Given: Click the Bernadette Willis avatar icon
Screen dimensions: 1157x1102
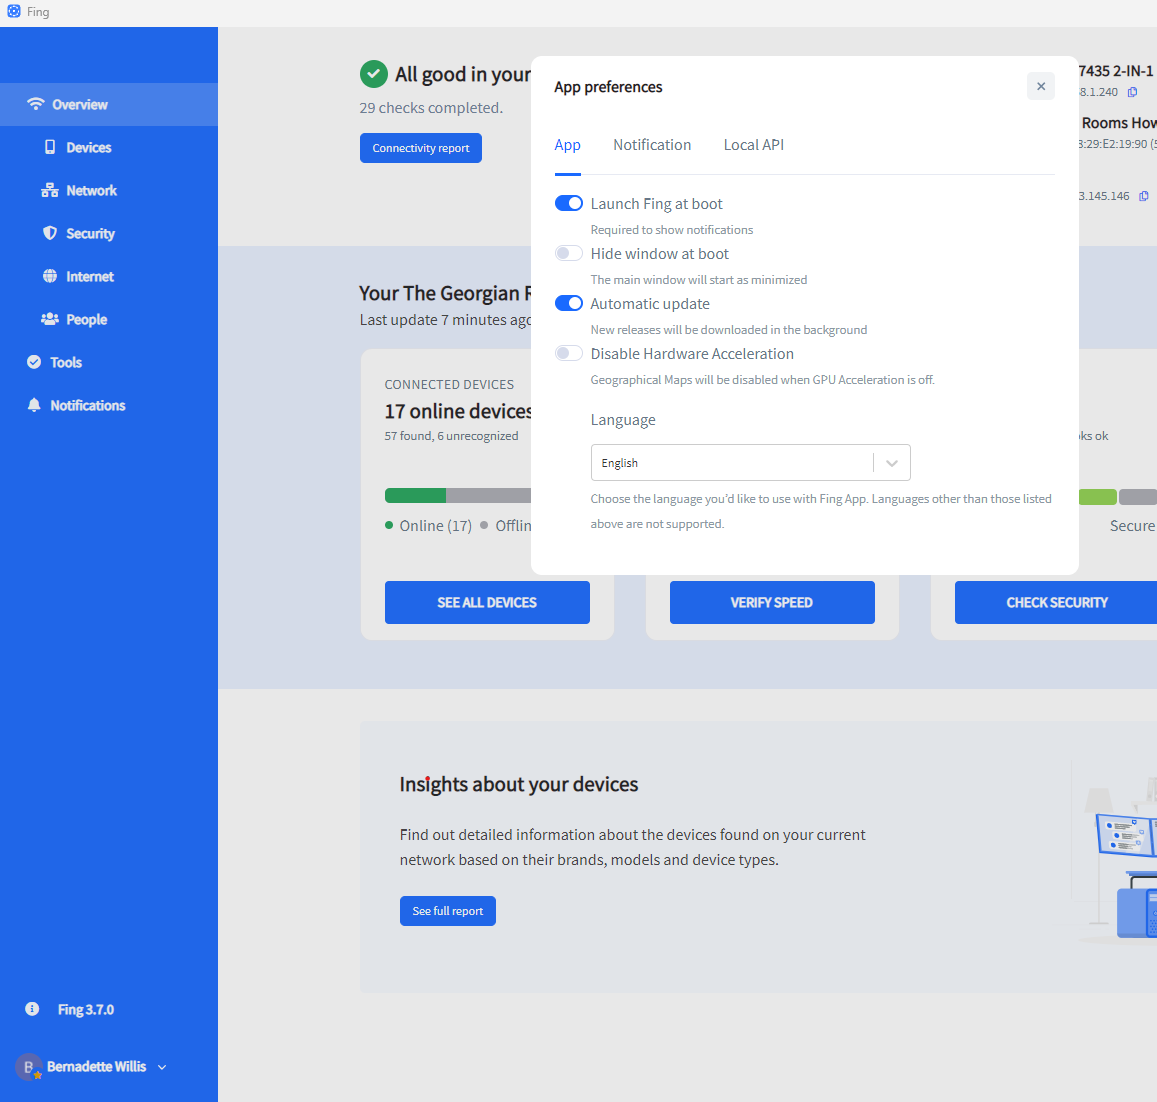Looking at the screenshot, I should pyautogui.click(x=29, y=1067).
